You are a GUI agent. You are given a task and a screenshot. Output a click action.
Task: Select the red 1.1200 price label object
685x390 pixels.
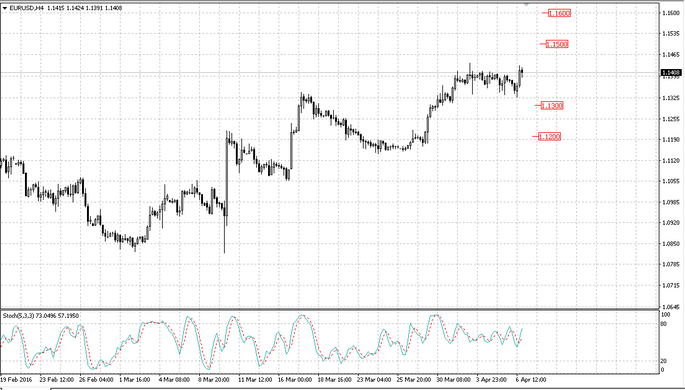(549, 137)
